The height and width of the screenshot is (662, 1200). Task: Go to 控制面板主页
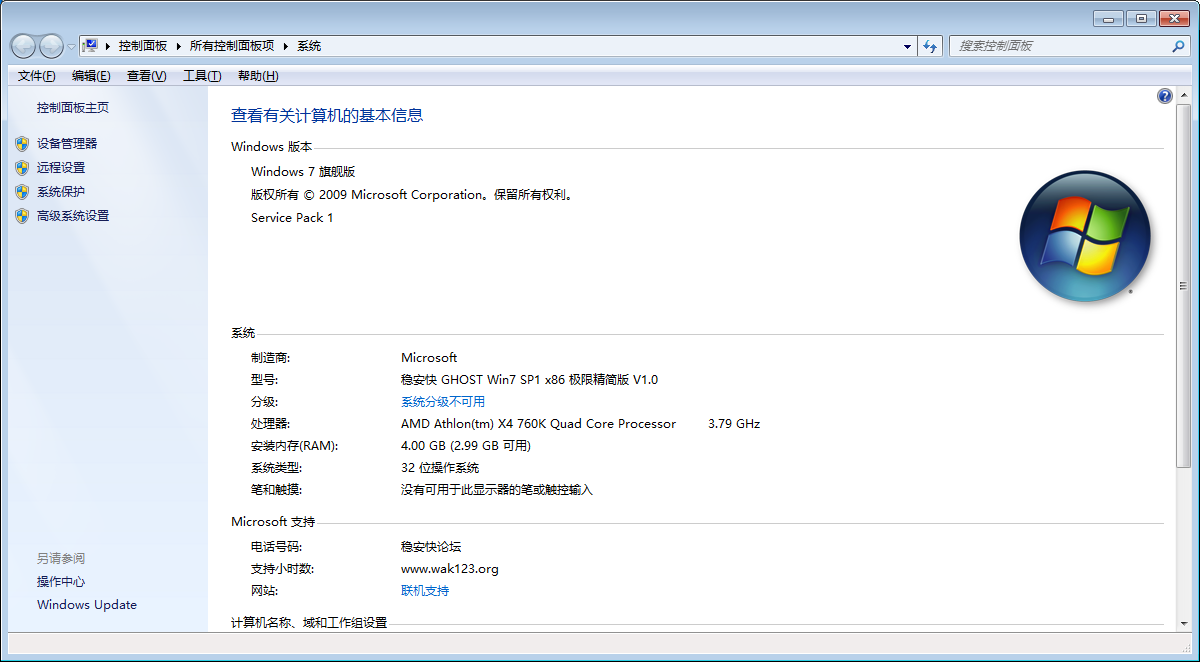pos(72,108)
